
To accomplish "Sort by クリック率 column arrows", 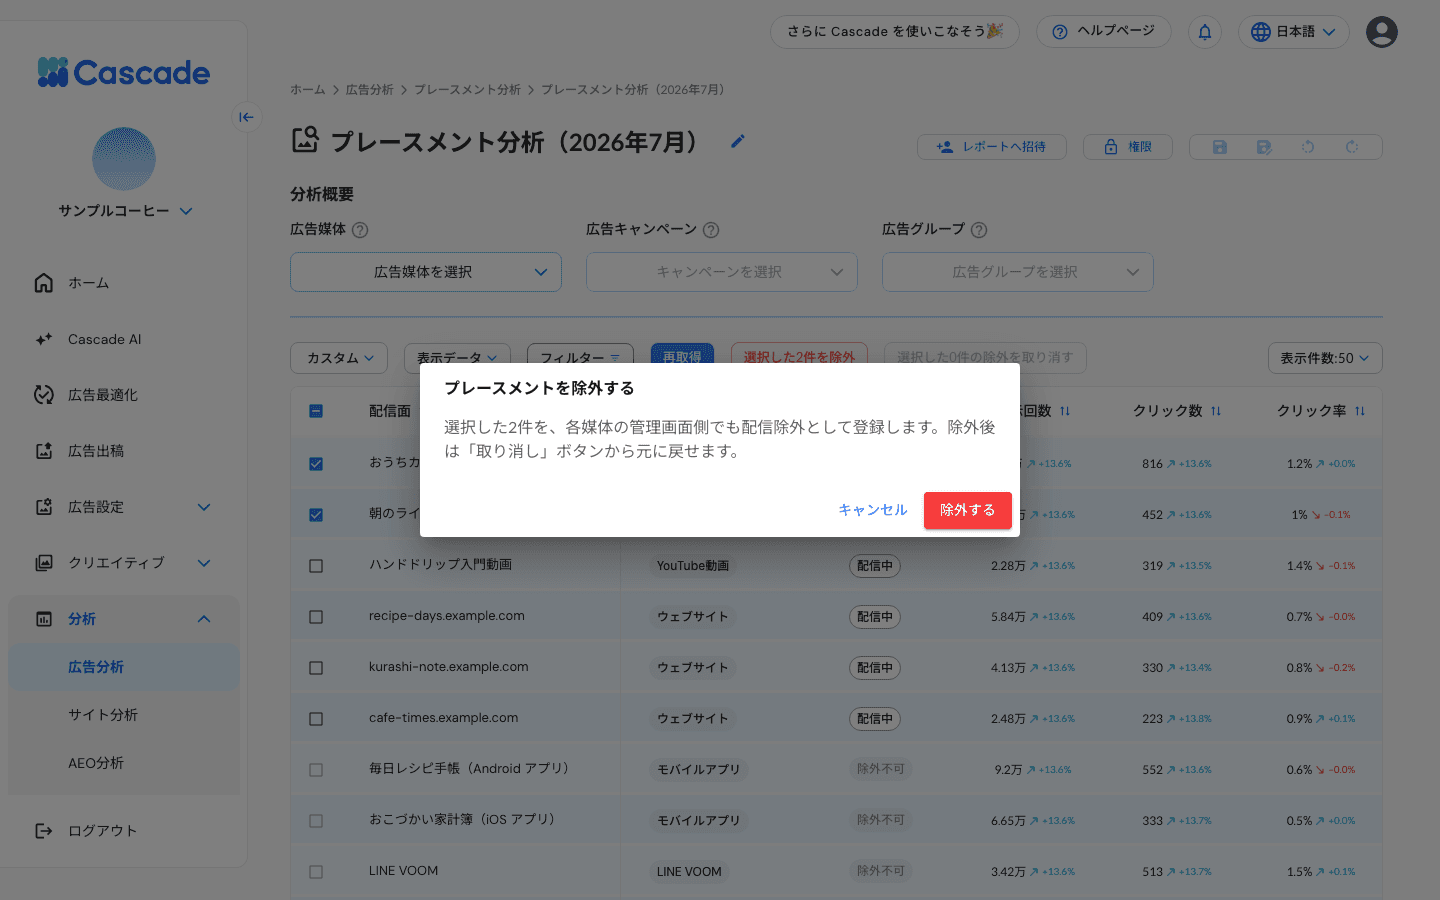I will coord(1360,411).
